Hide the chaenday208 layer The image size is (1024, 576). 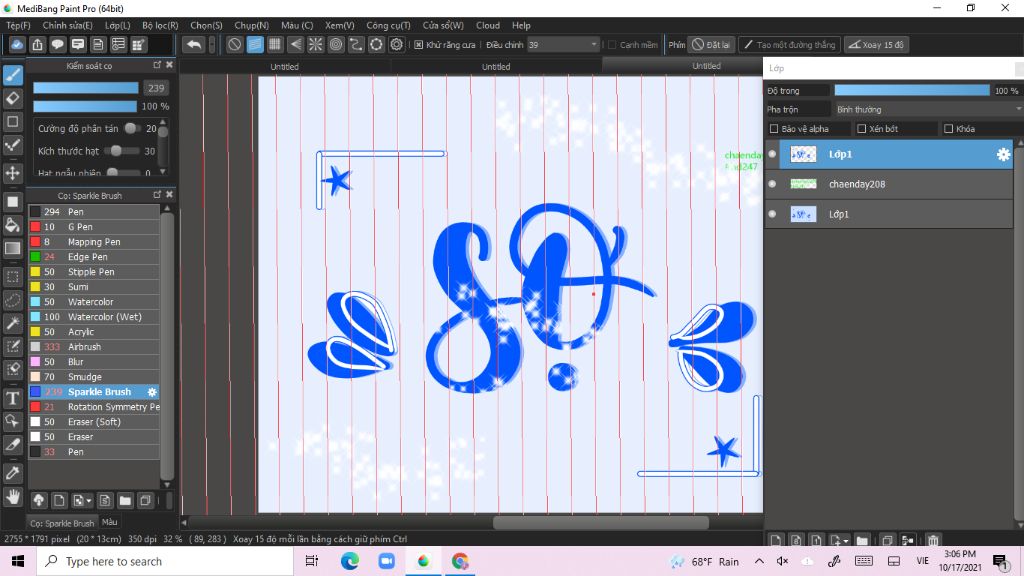click(773, 184)
